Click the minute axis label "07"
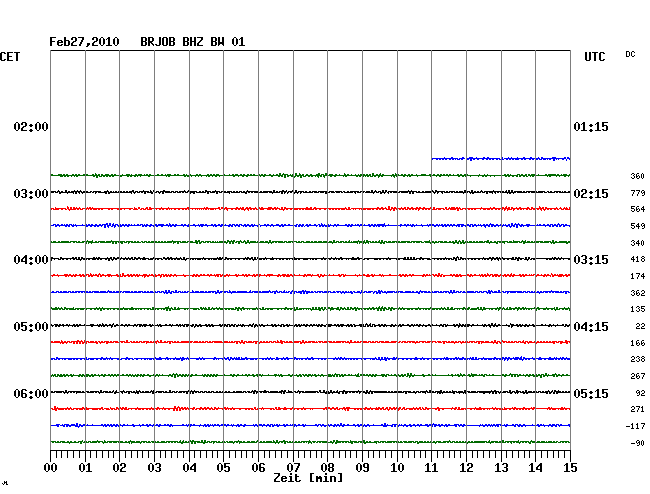The height and width of the screenshot is (494, 650). coord(293,468)
